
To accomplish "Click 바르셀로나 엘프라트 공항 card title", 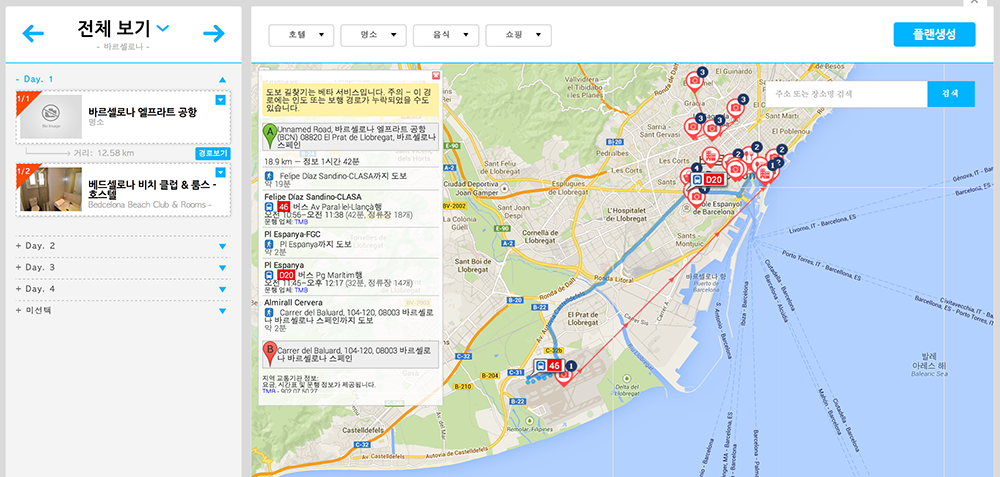I will [x=143, y=112].
